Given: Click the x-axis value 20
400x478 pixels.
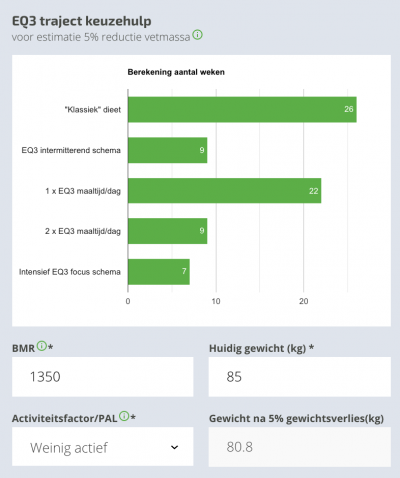Looking at the screenshot, I should pyautogui.click(x=303, y=301).
